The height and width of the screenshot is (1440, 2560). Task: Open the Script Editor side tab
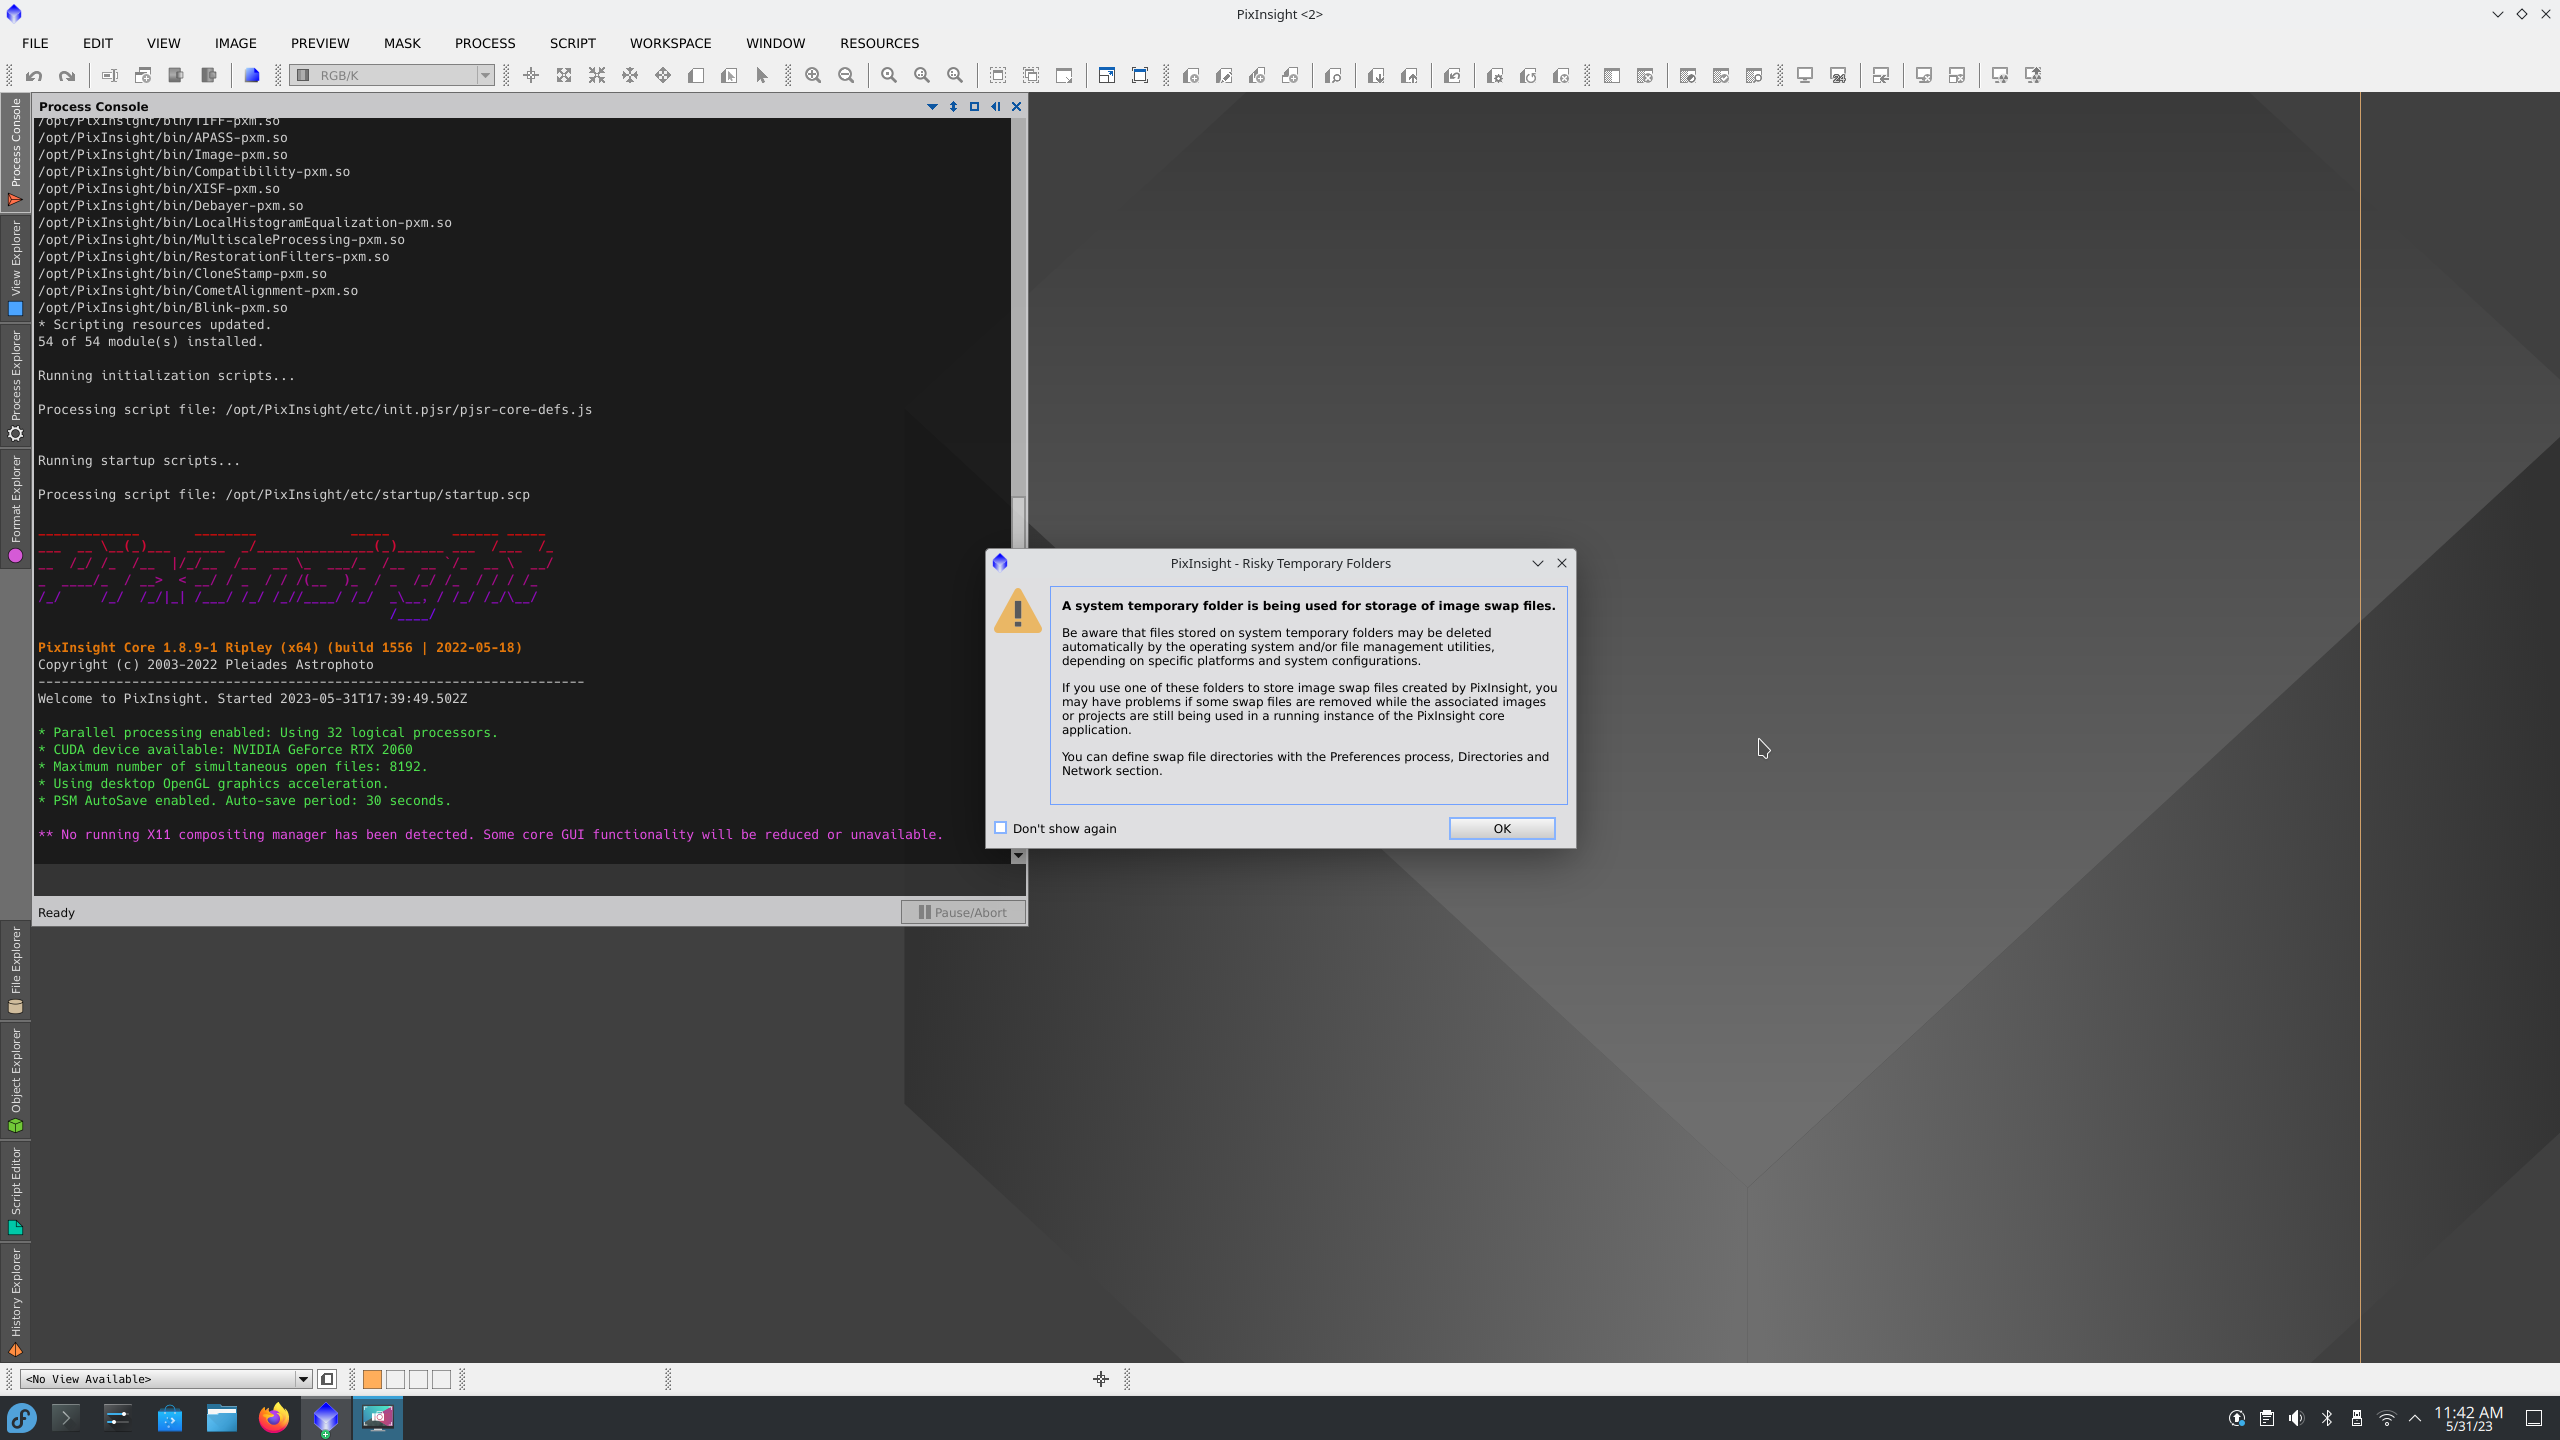(15, 1191)
